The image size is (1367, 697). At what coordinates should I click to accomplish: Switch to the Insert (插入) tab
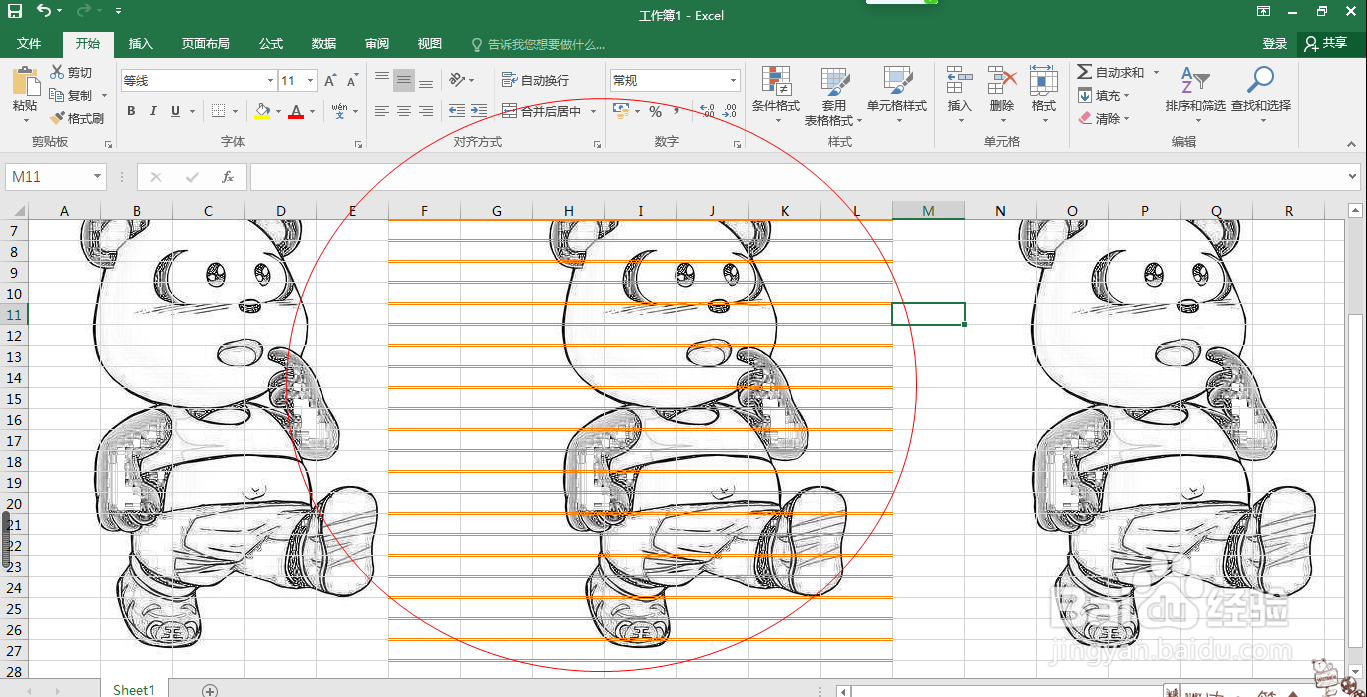point(141,44)
